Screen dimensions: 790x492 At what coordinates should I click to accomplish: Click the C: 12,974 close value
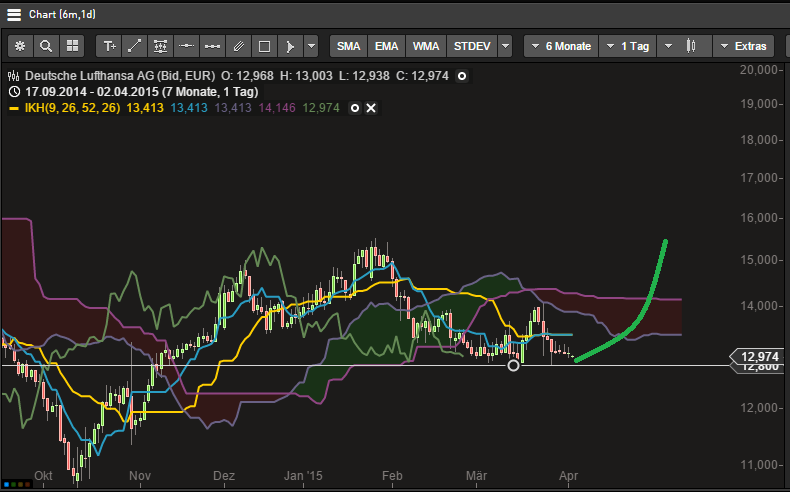(x=422, y=76)
